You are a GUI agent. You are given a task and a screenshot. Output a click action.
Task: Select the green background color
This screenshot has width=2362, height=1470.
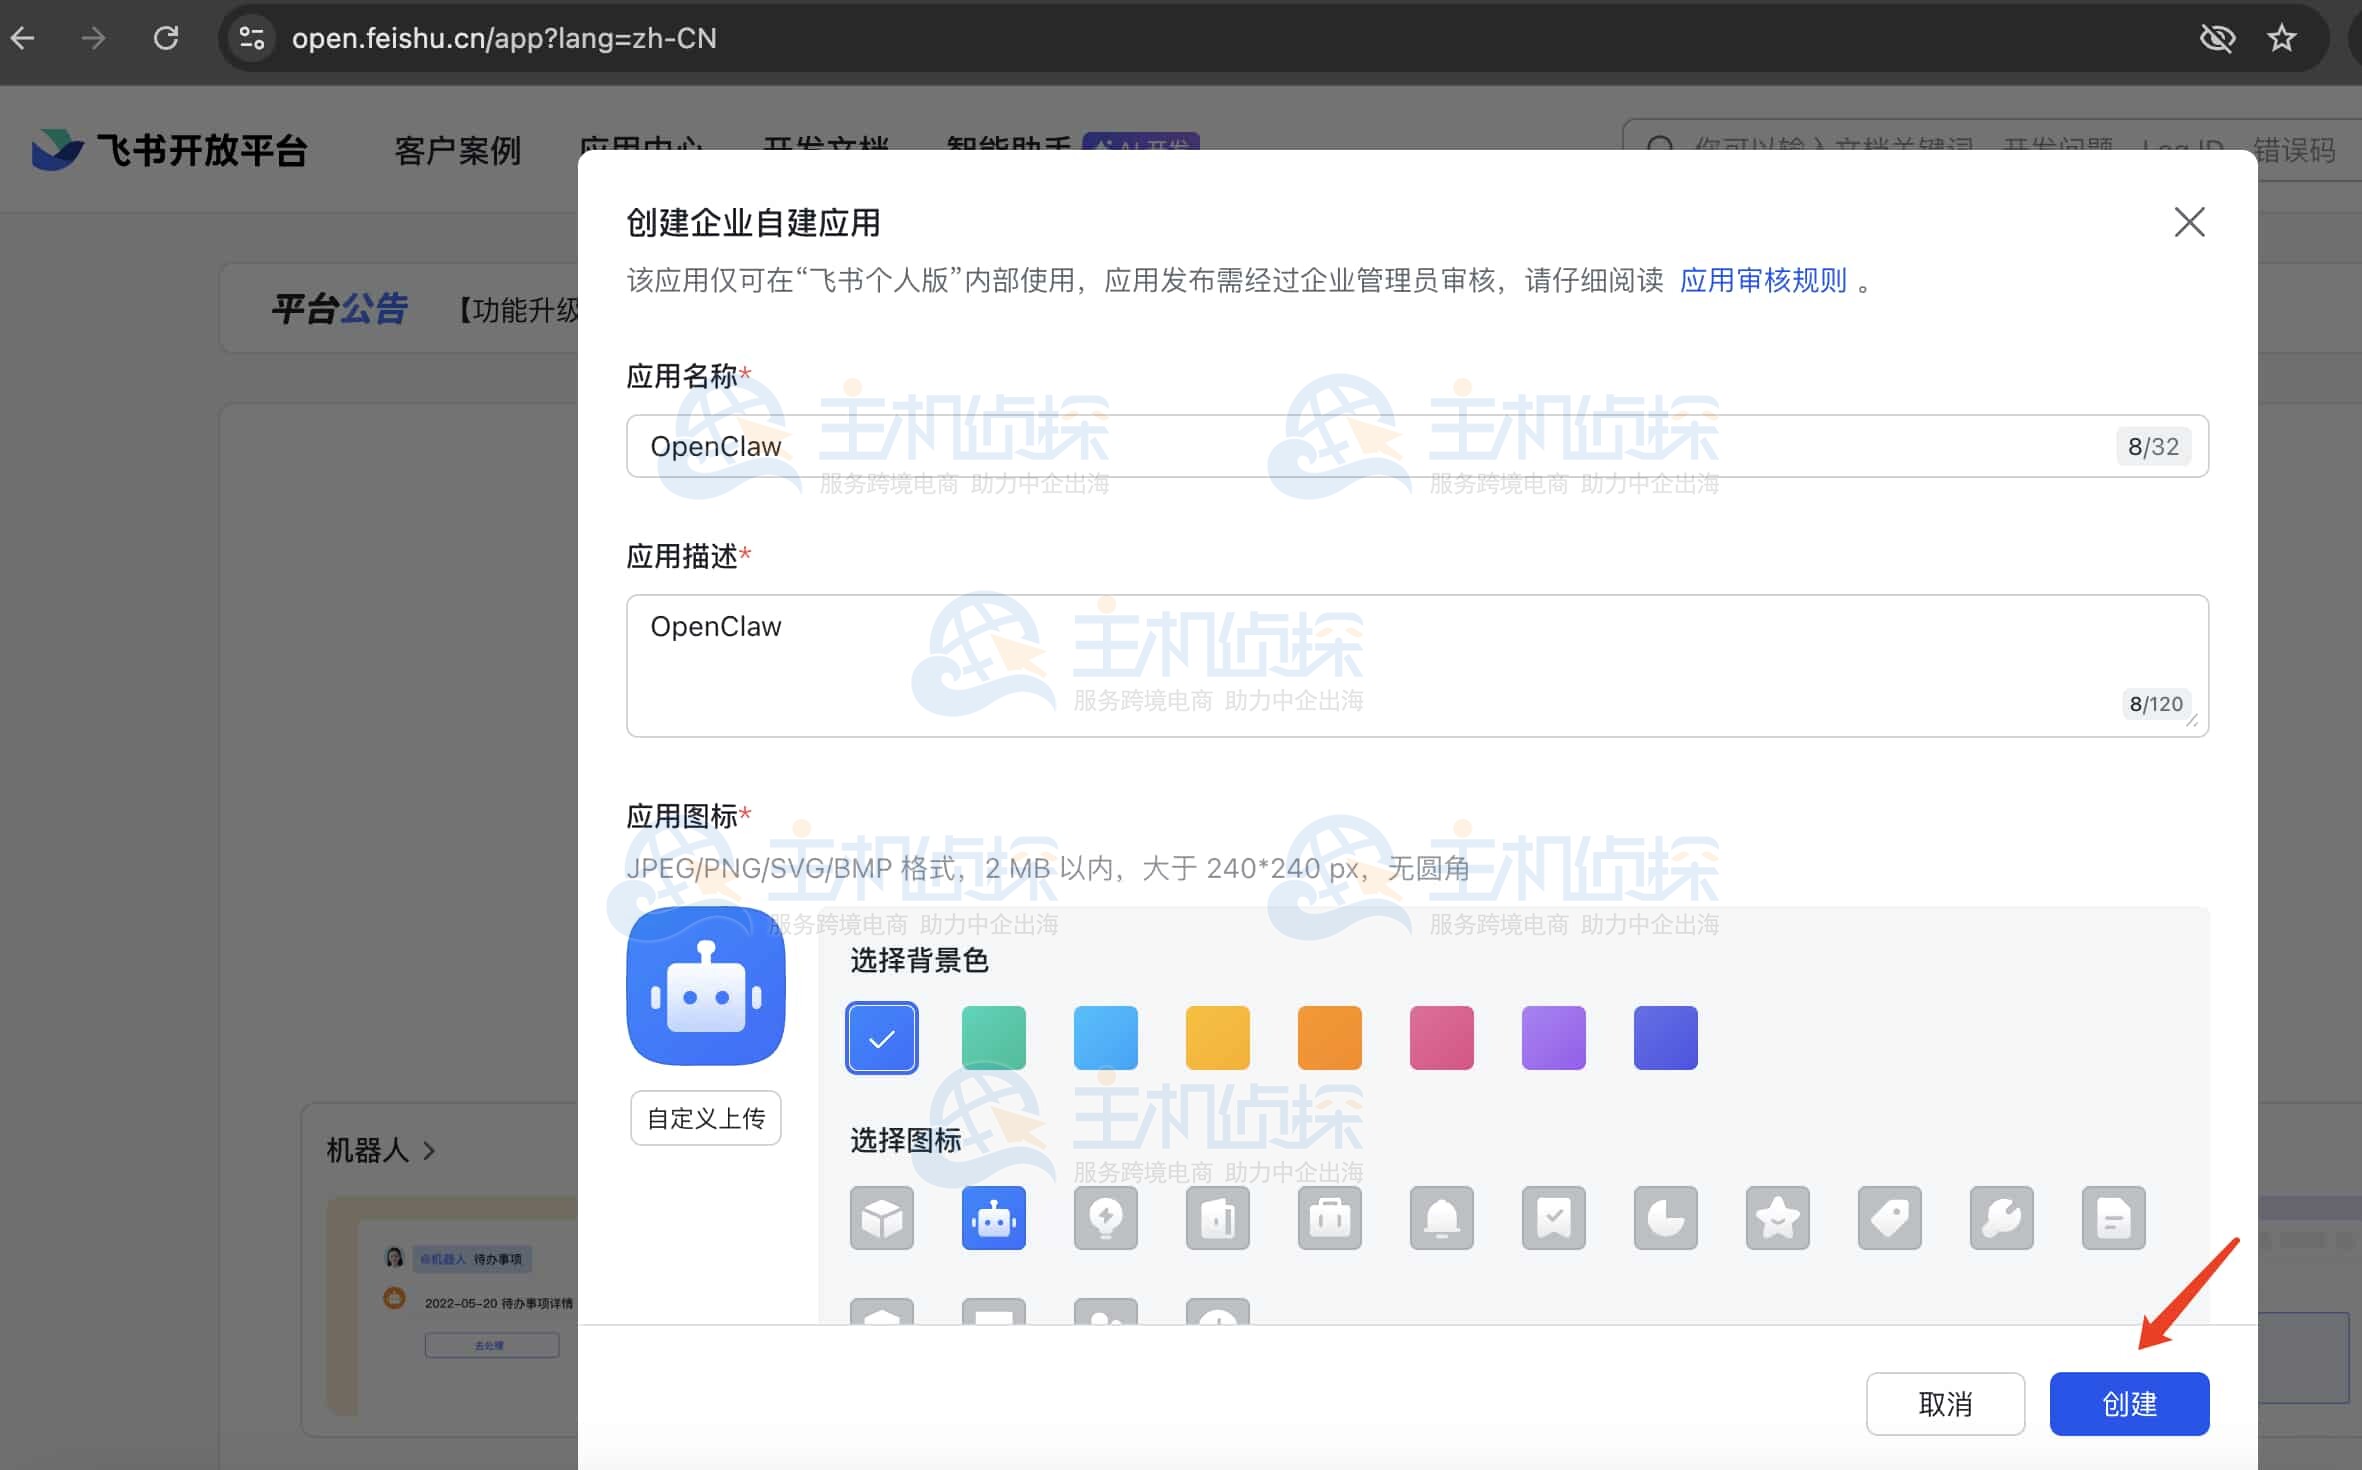(x=993, y=1038)
